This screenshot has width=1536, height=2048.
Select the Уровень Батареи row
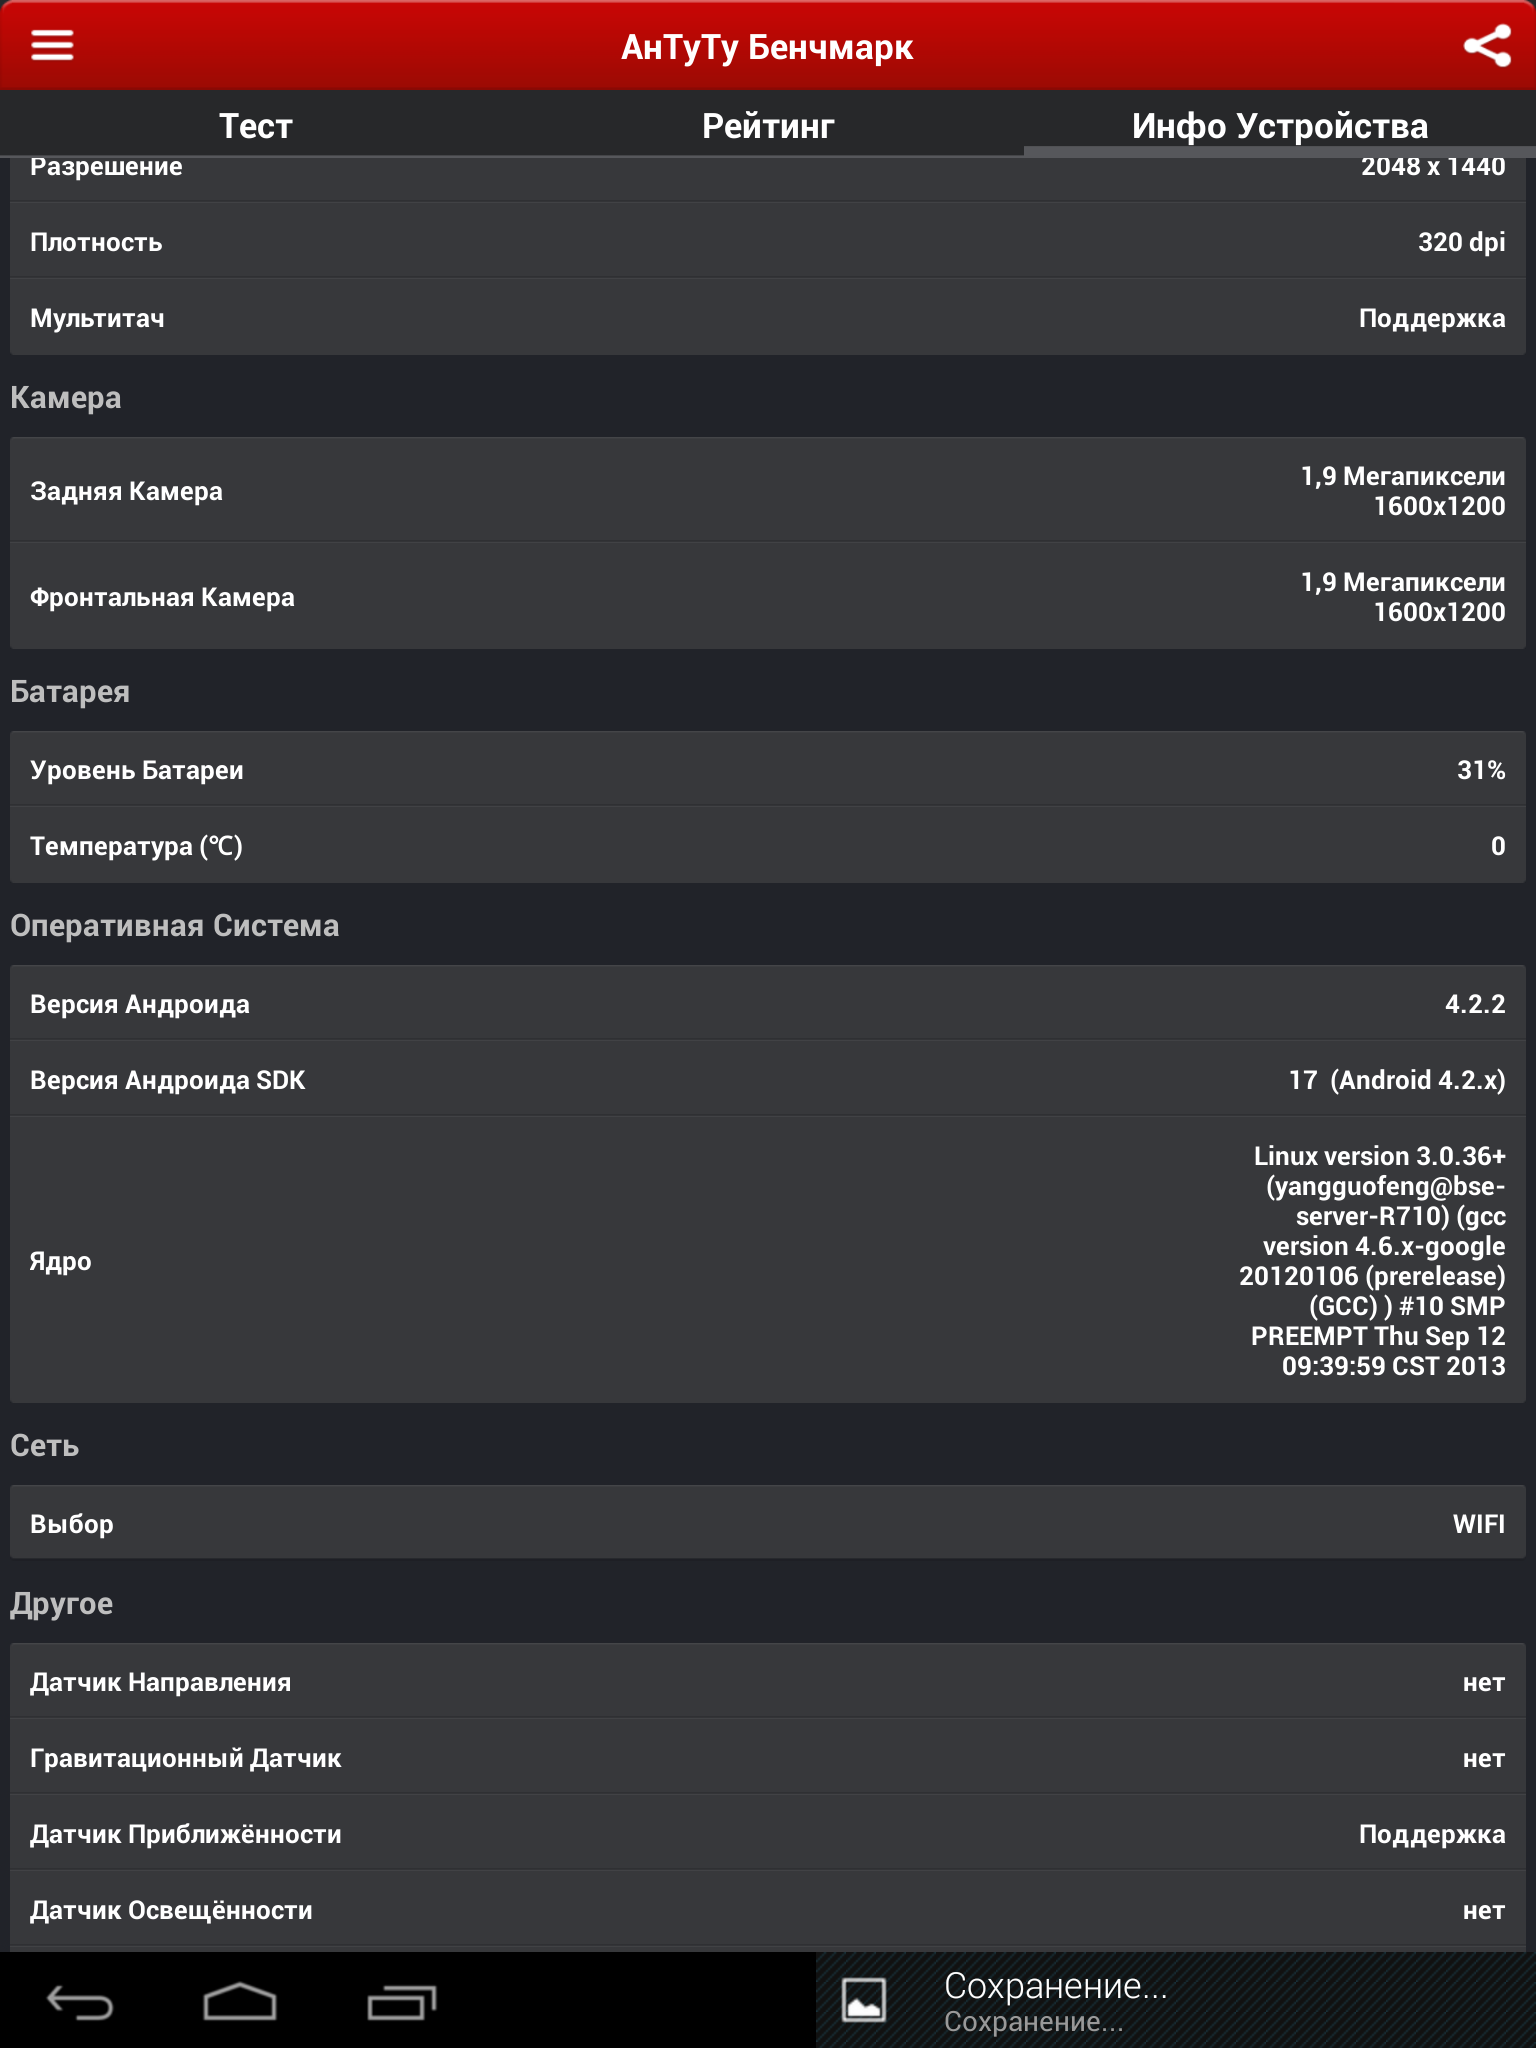768,769
